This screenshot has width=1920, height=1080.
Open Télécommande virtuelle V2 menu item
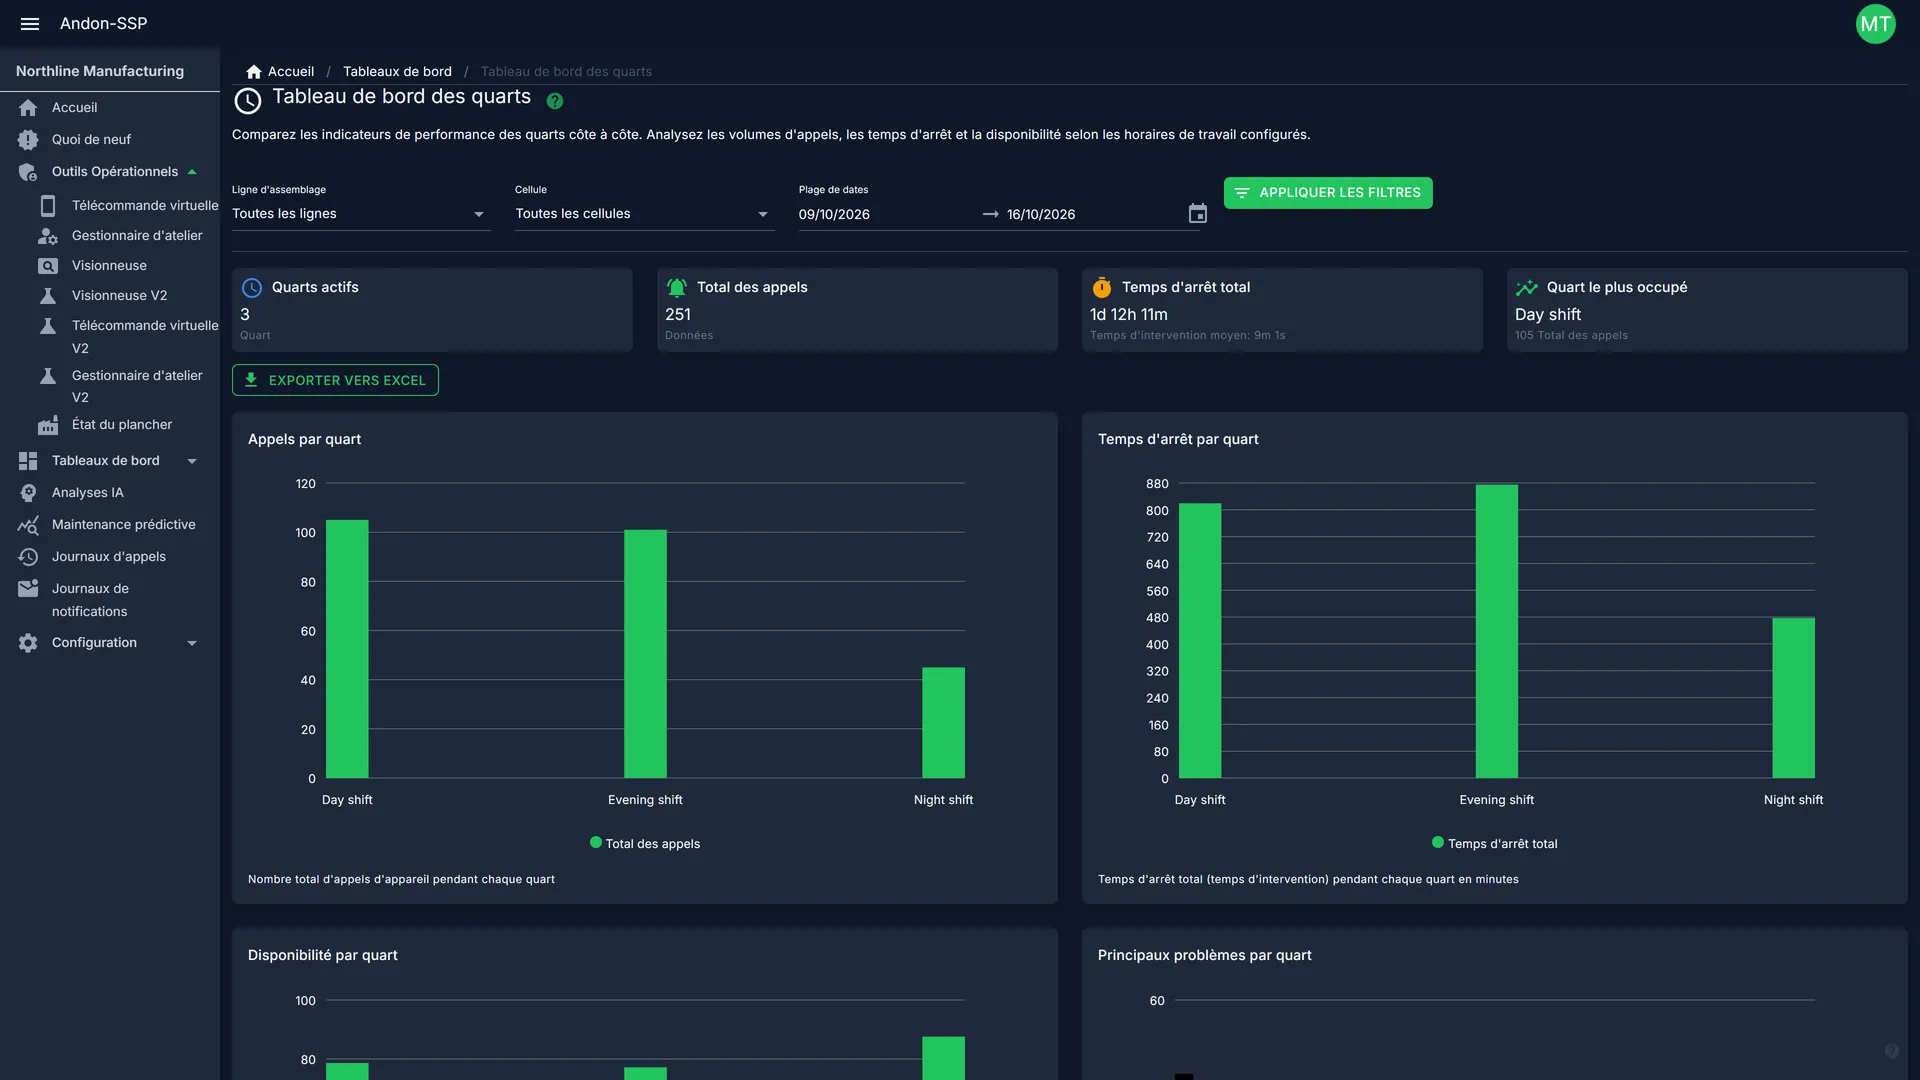click(110, 336)
